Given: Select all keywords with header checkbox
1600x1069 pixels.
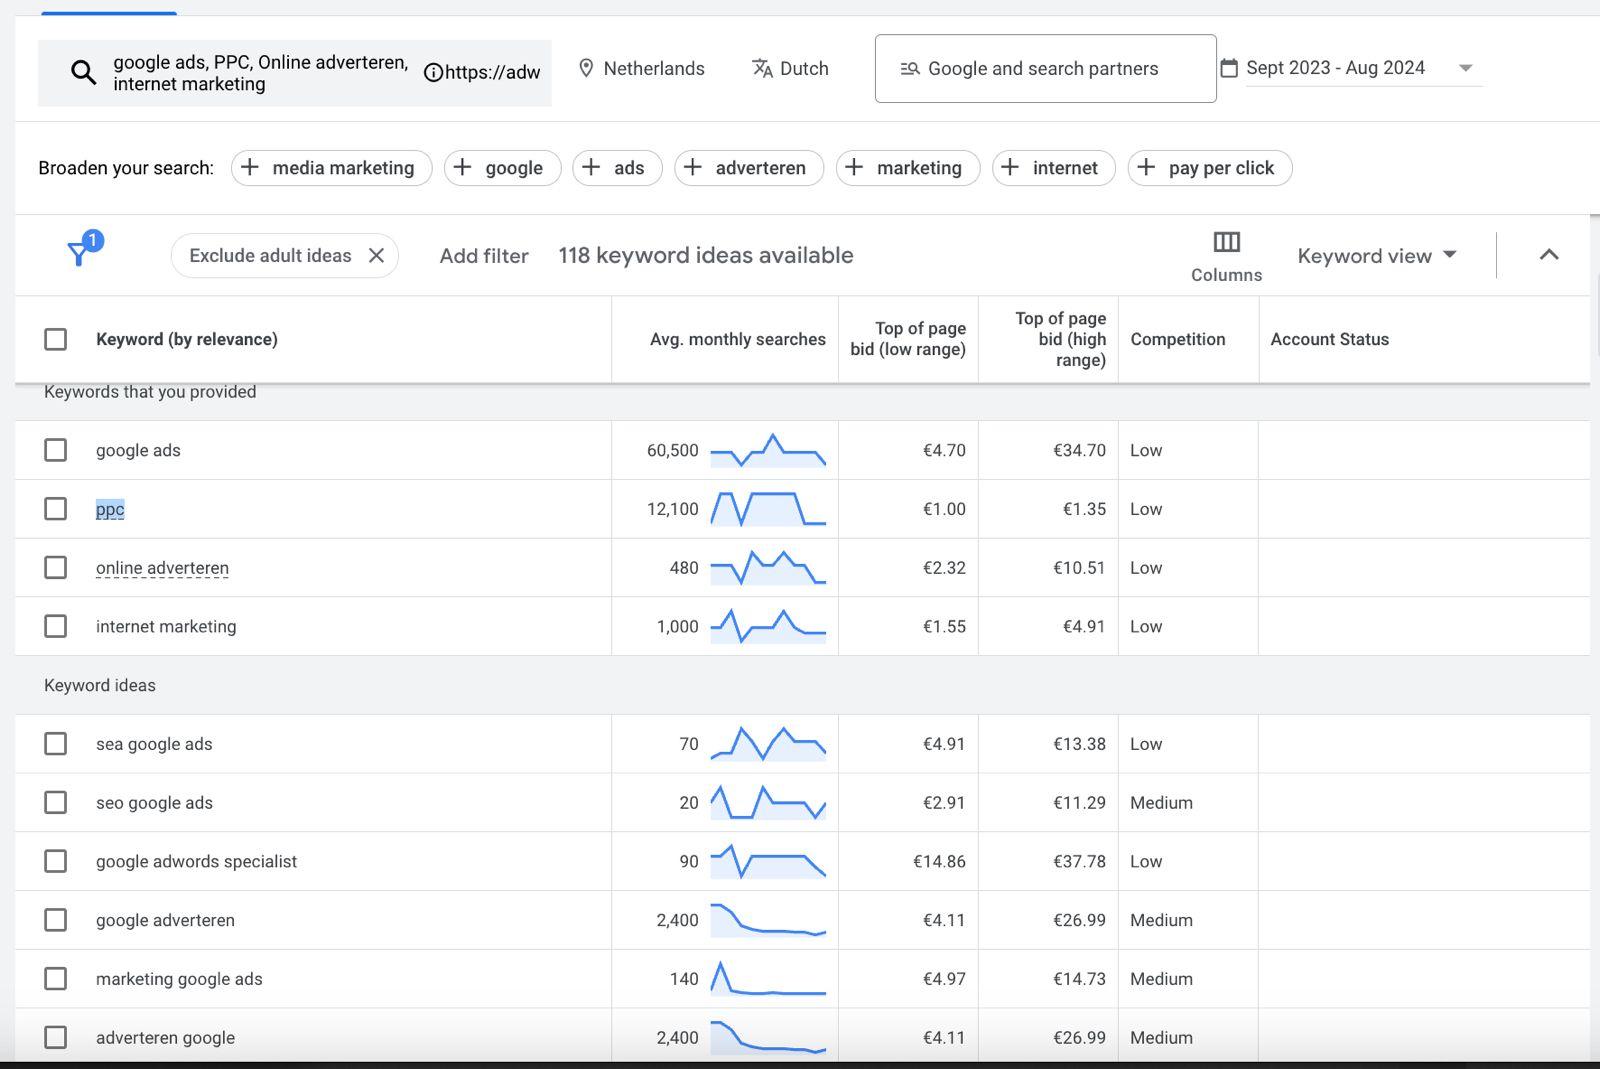Looking at the screenshot, I should point(56,339).
